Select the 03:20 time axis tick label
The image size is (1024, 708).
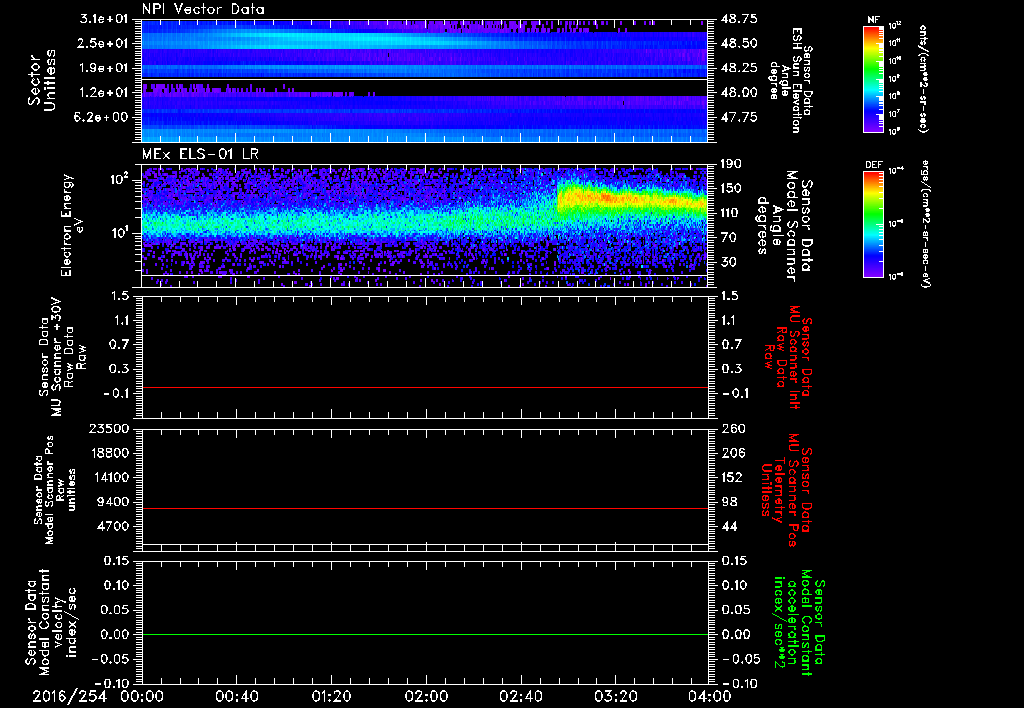coord(615,696)
